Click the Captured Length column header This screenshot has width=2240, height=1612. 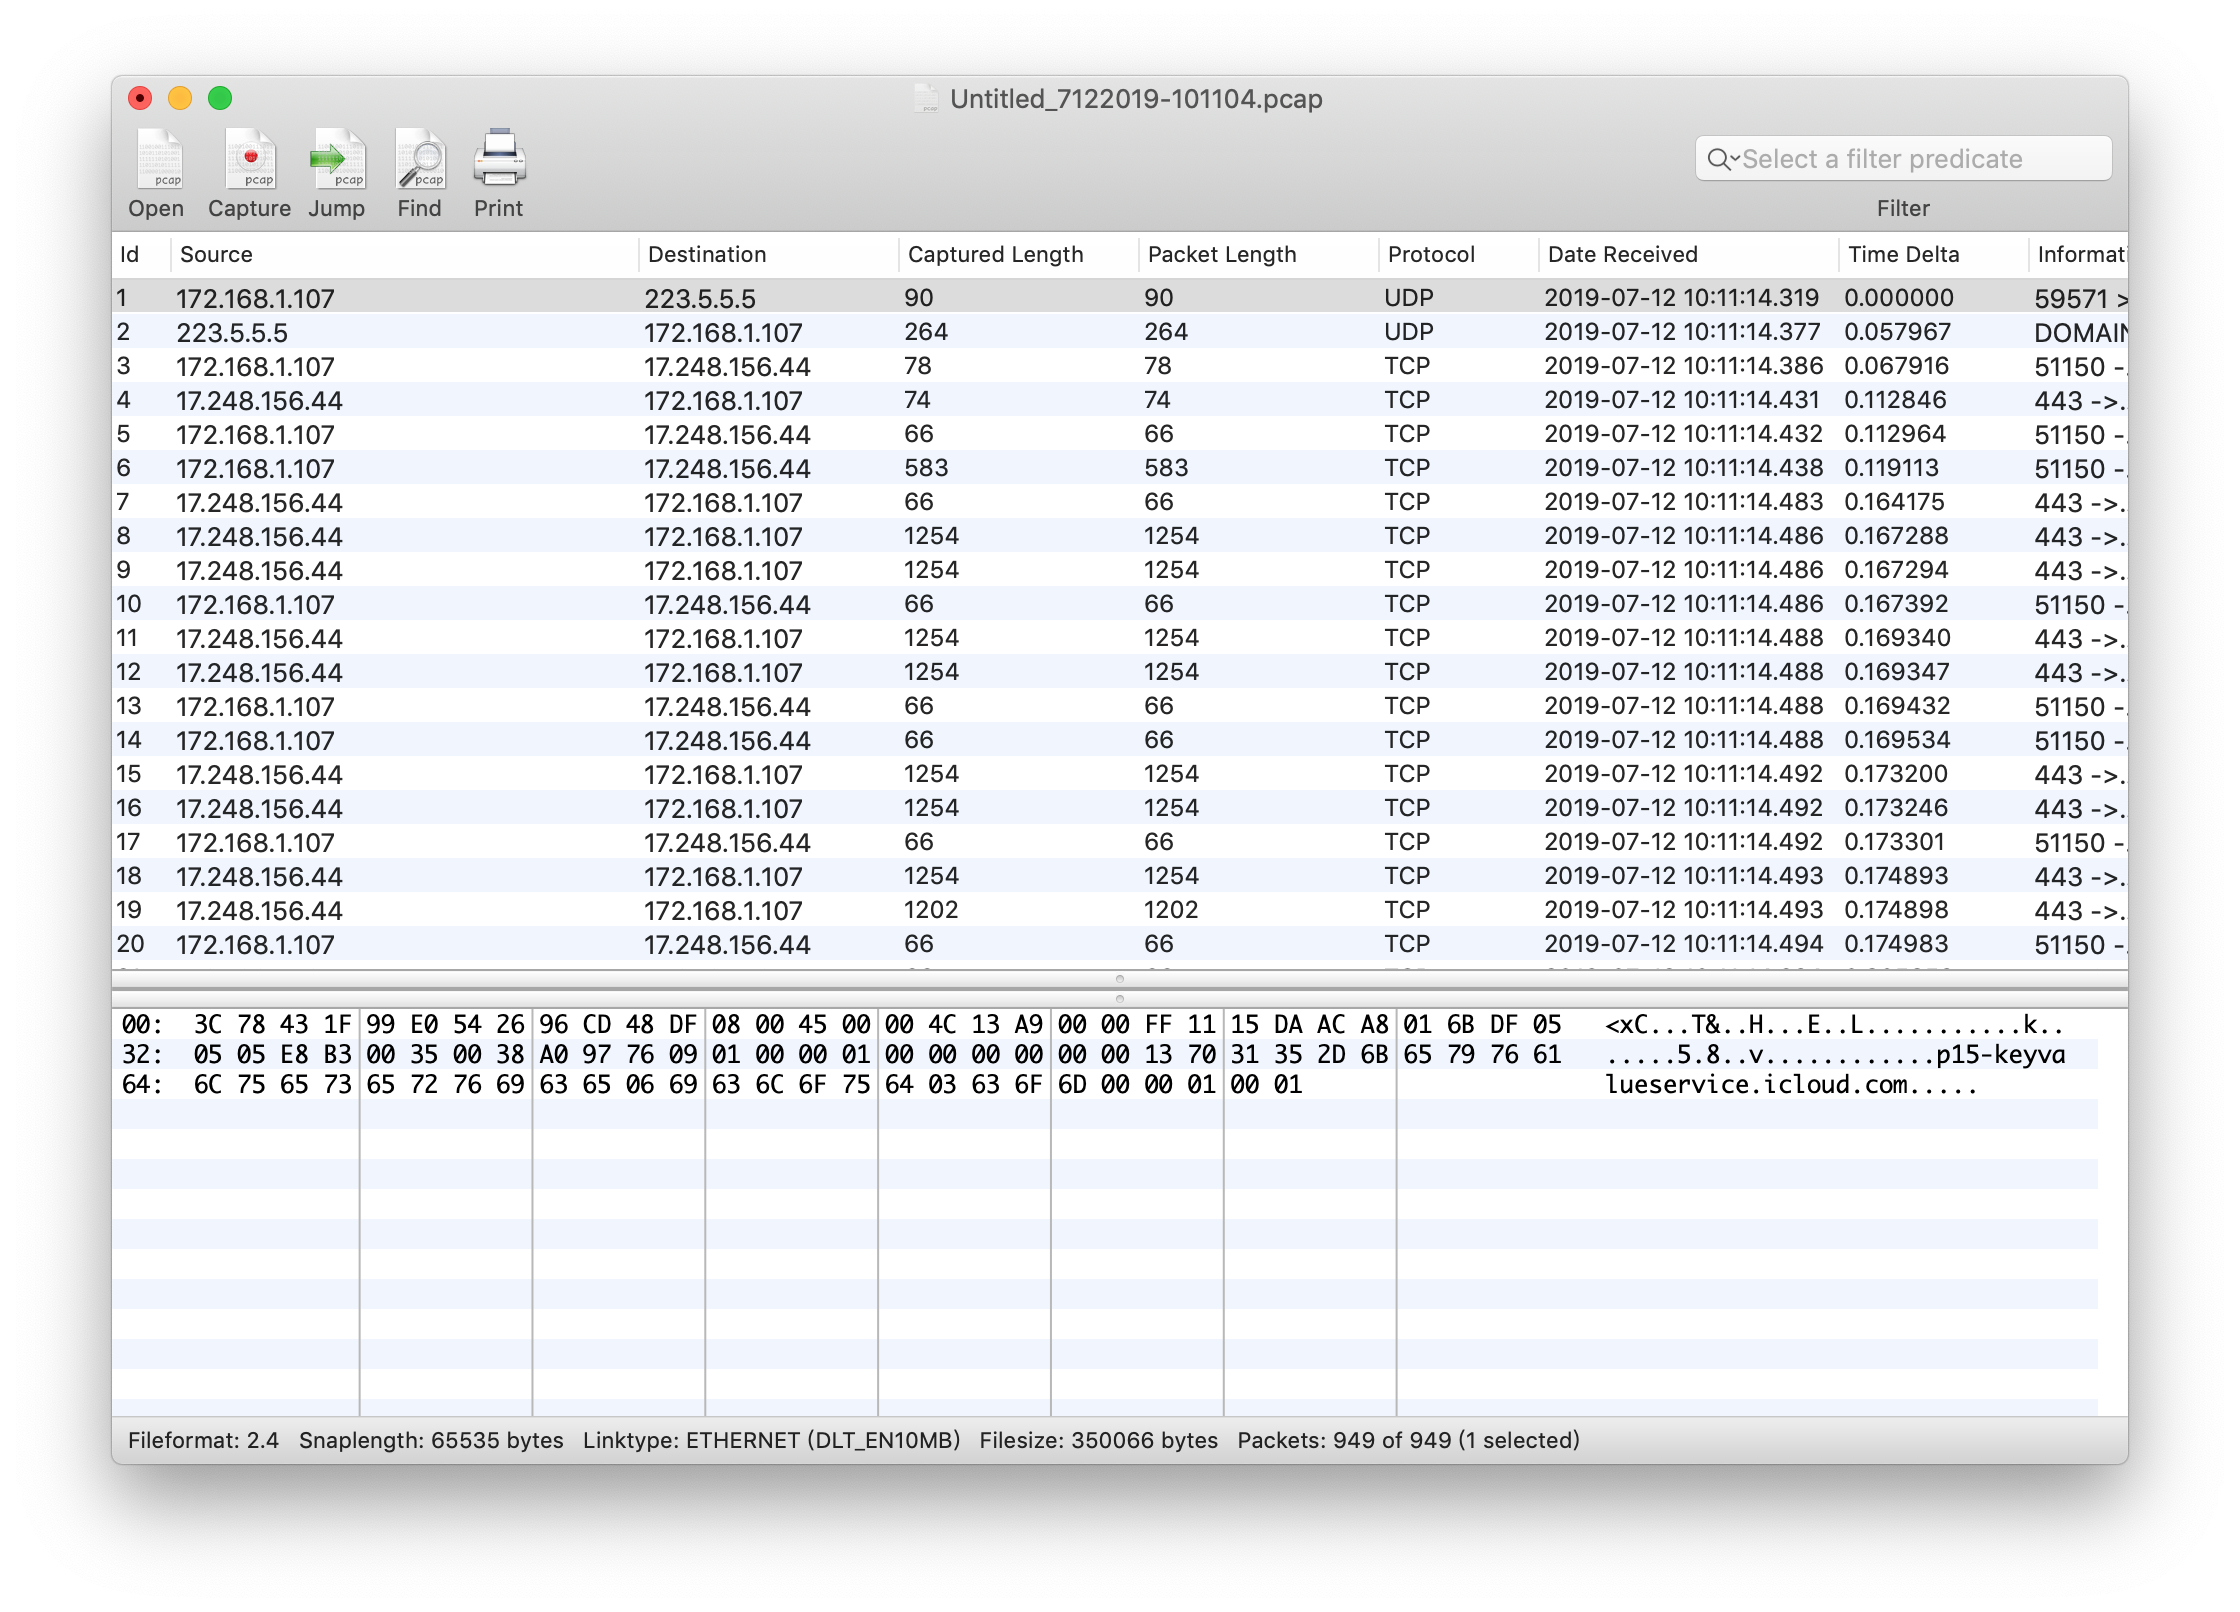(x=995, y=255)
